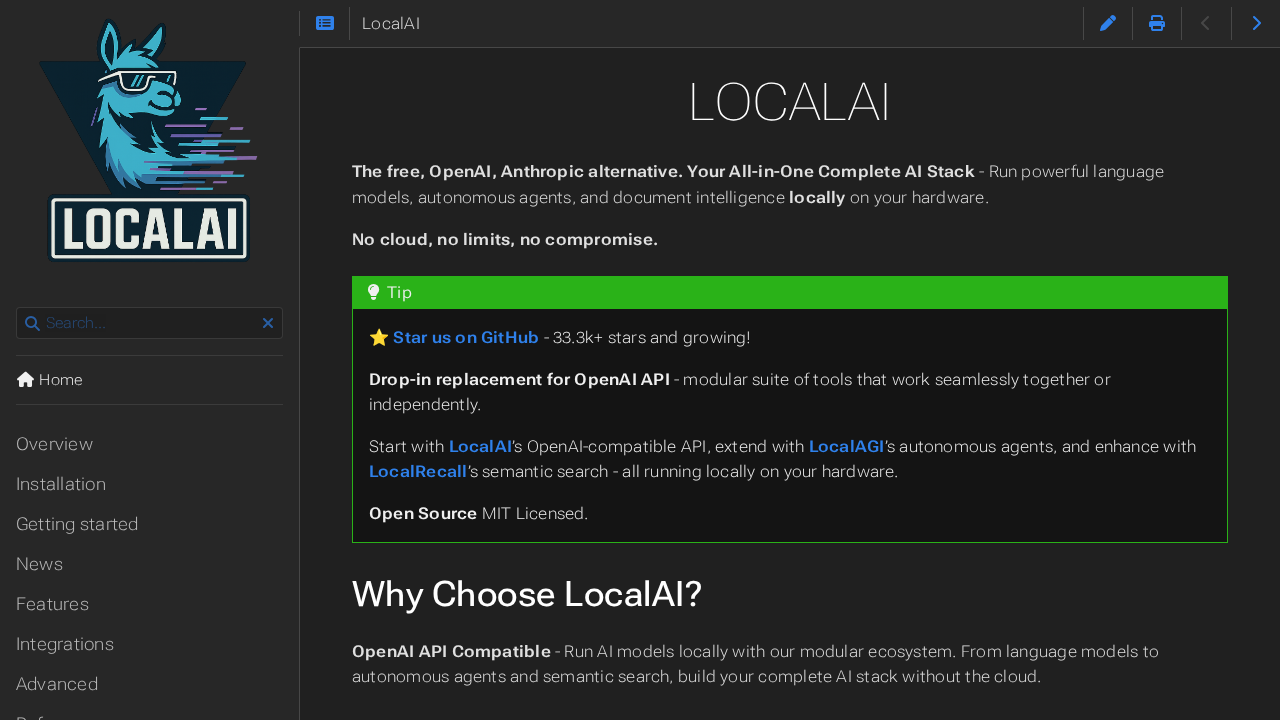
Task: Select the Integrations sidebar entry
Action: point(64,643)
